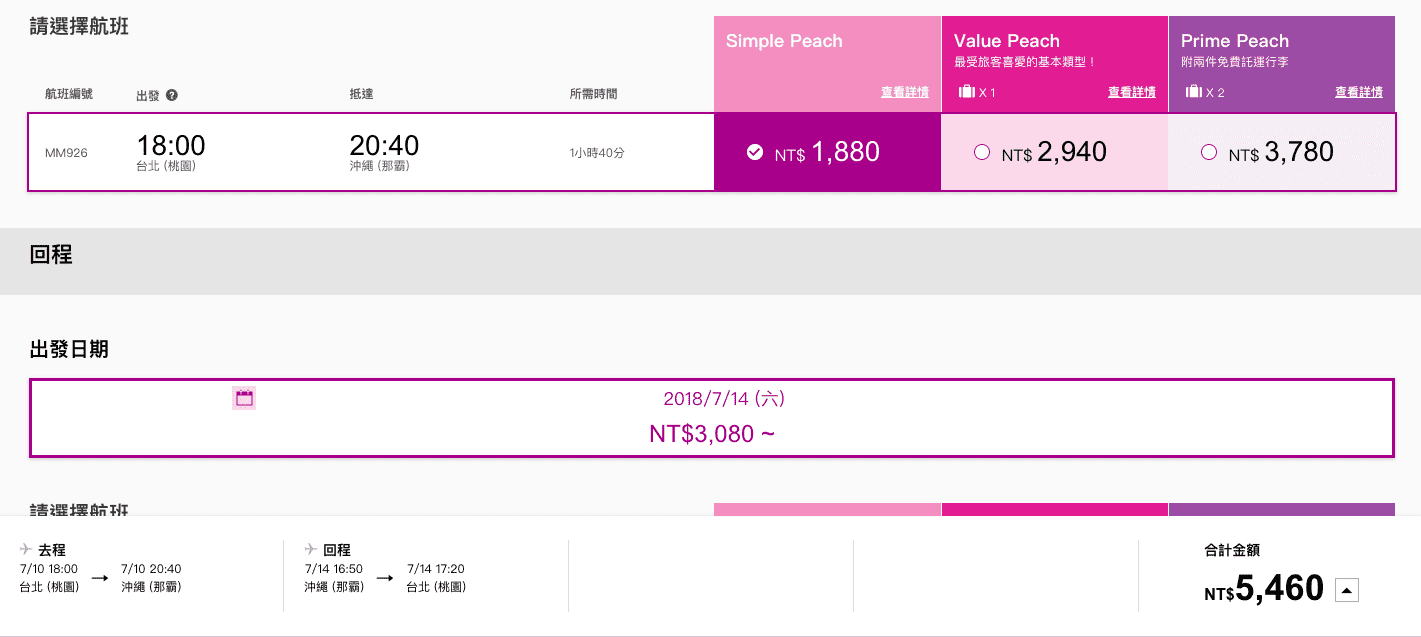Click the MM926 flight row
1421x637 pixels.
(x=371, y=152)
